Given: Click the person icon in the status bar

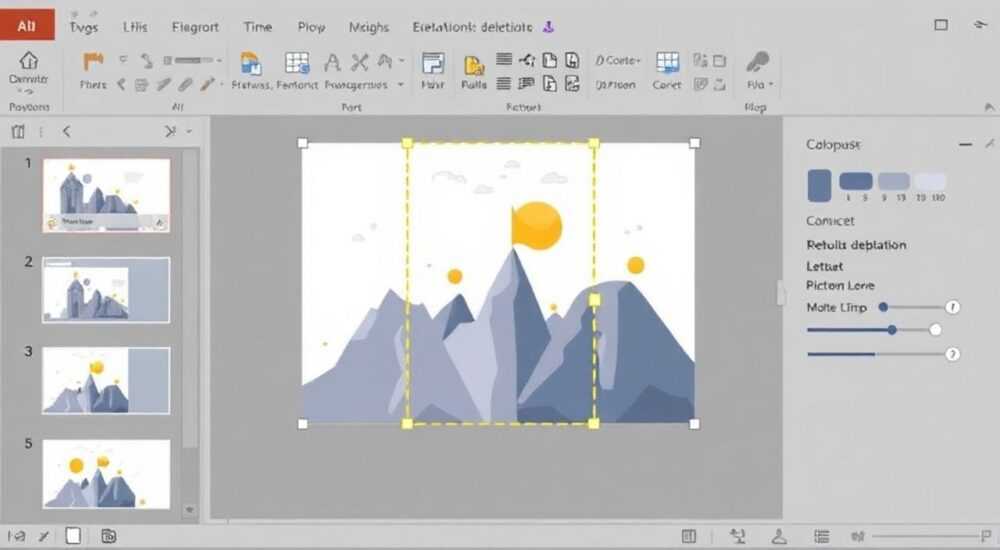Looking at the screenshot, I should tap(779, 536).
